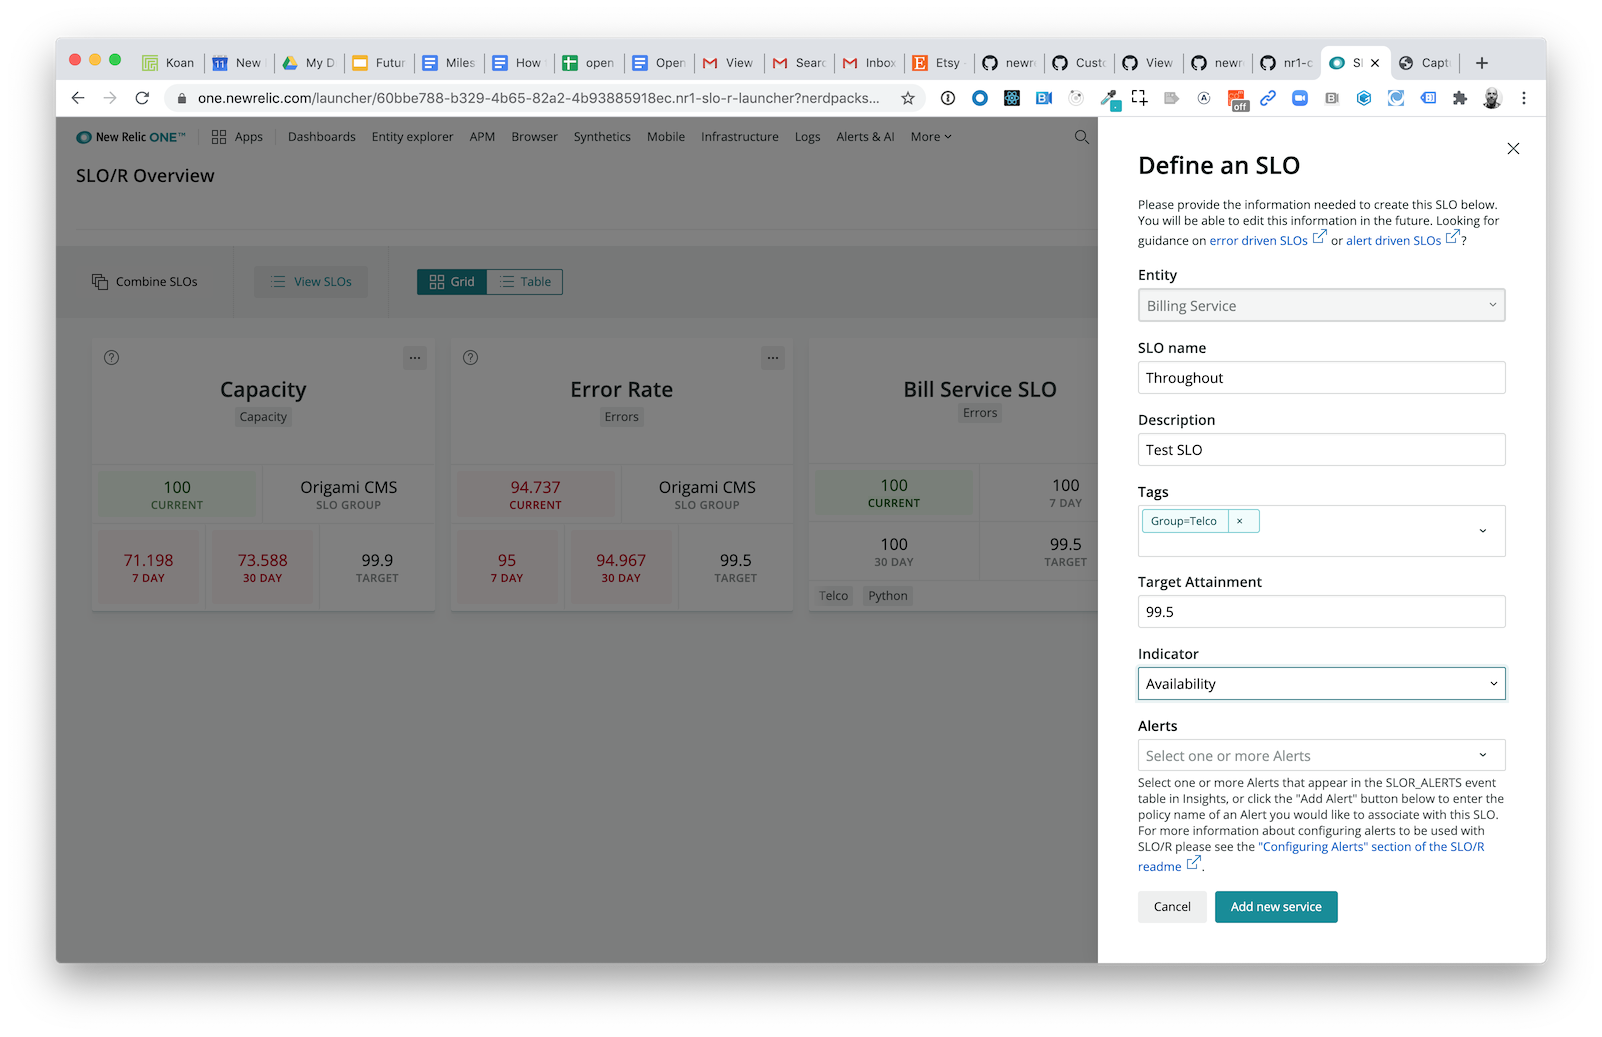Image resolution: width=1602 pixels, height=1037 pixels.
Task: Expand the More navigation menu
Action: click(931, 137)
